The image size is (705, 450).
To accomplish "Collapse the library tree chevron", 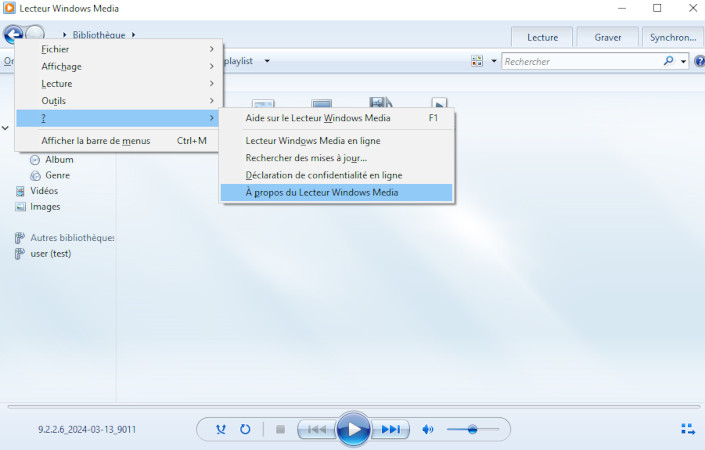I will (x=5, y=128).
